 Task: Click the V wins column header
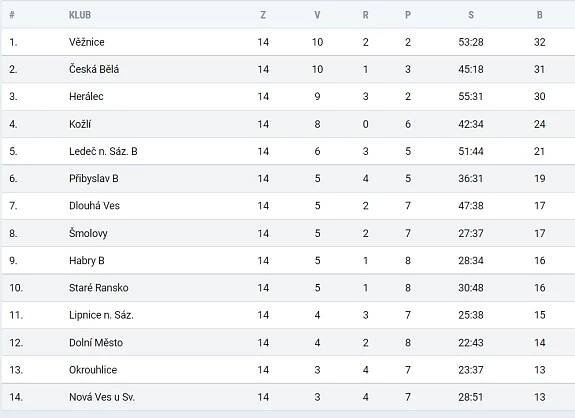point(317,15)
